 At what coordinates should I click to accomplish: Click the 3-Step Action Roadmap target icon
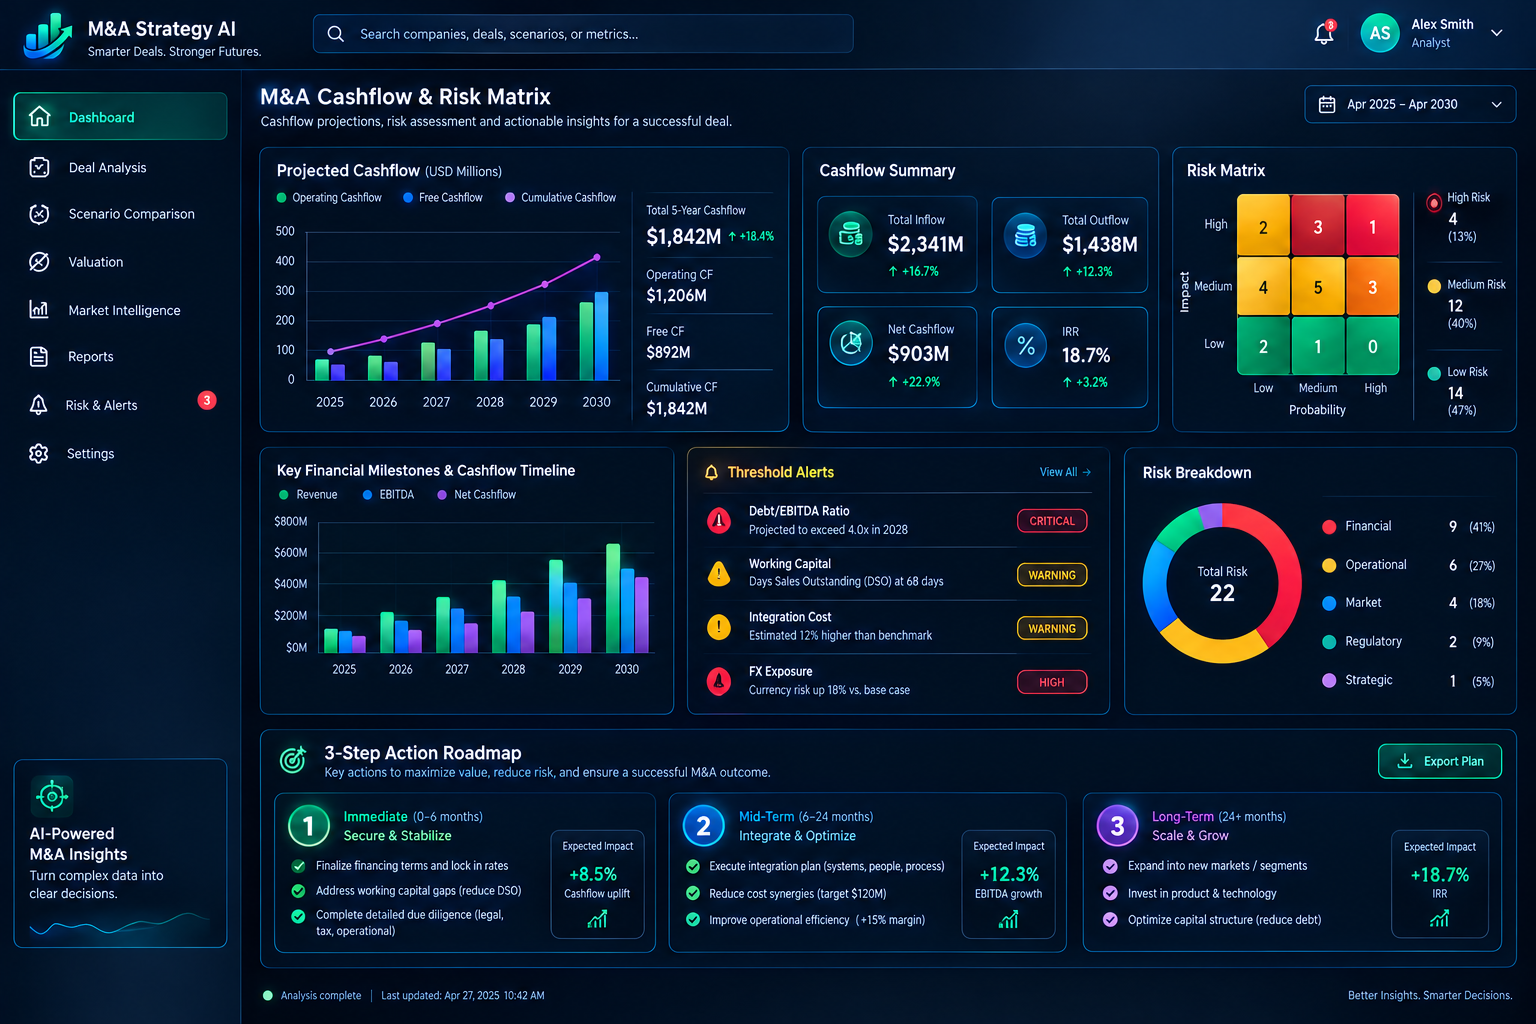[293, 760]
